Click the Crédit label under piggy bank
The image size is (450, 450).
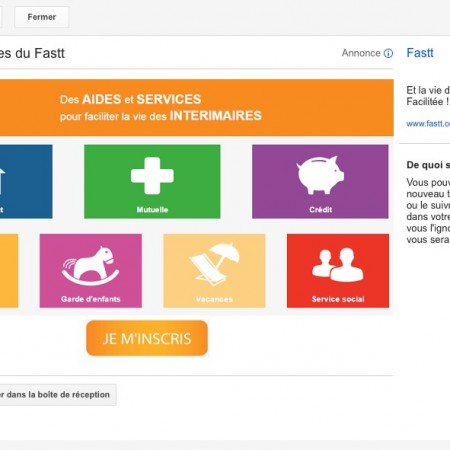tap(321, 210)
